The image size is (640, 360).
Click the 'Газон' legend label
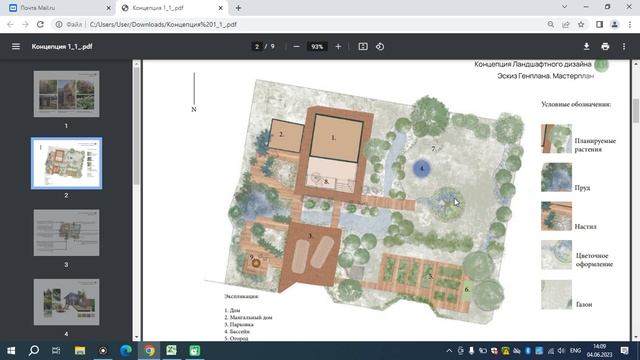pos(584,304)
